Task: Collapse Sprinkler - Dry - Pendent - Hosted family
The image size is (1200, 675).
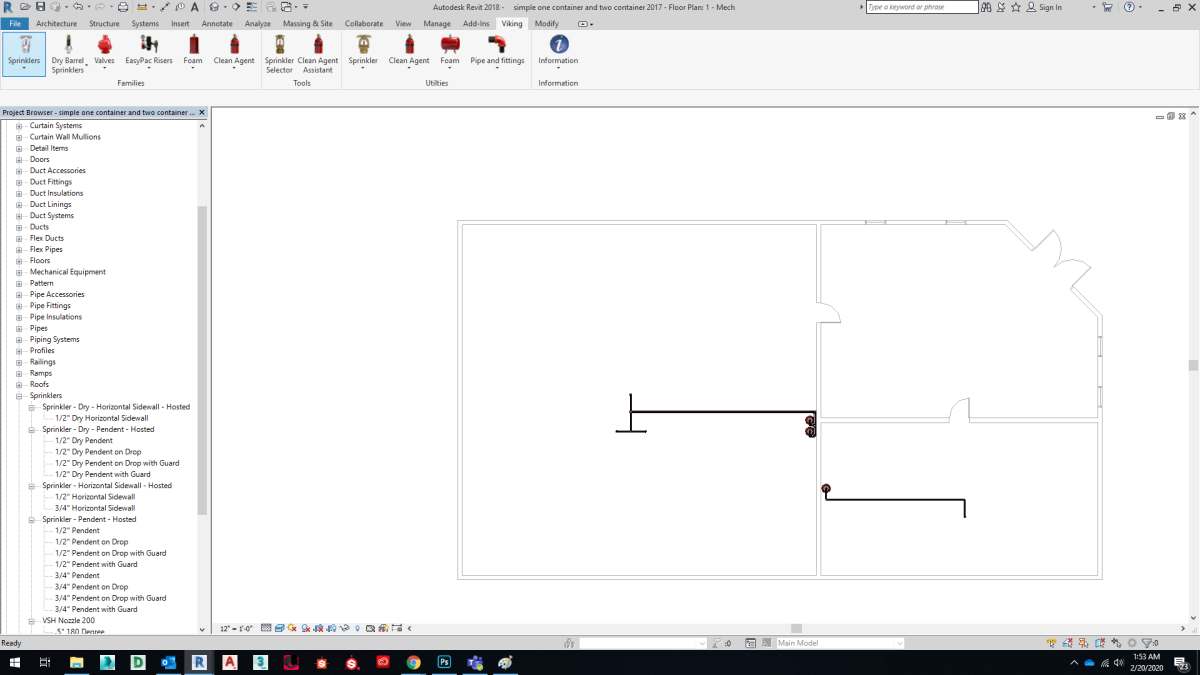Action: 32,429
